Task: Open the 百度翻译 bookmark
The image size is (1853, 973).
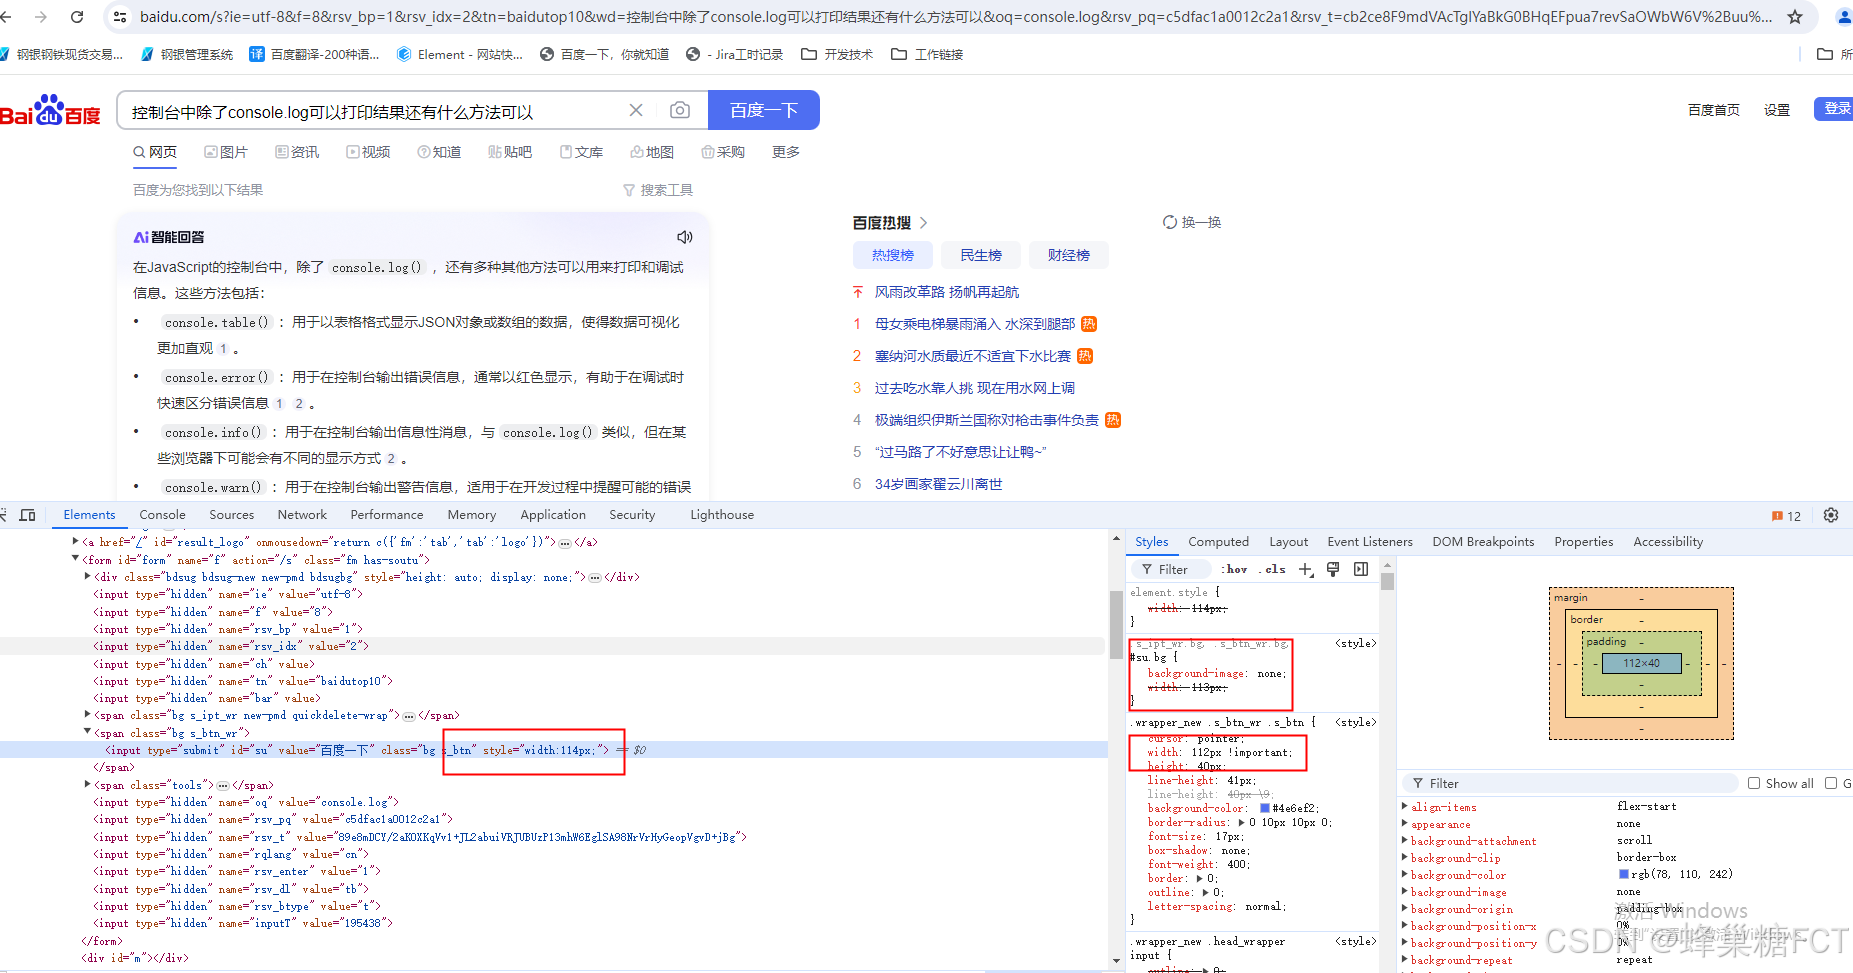Action: coord(314,54)
